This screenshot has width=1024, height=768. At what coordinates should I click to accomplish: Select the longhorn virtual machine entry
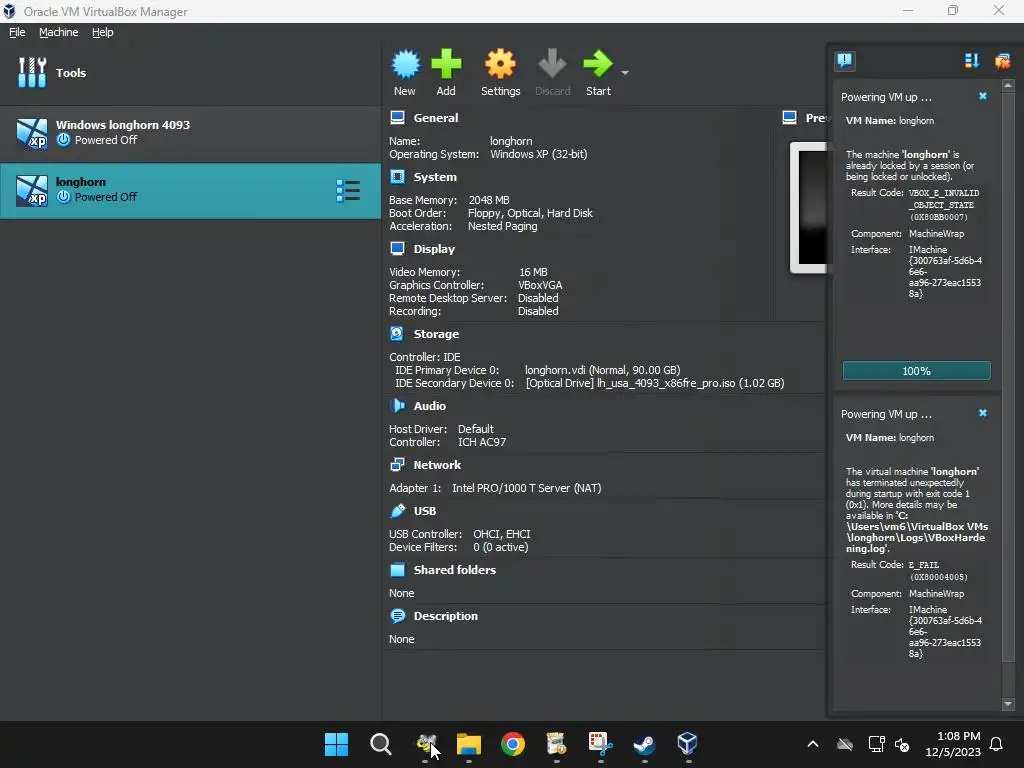coord(190,190)
